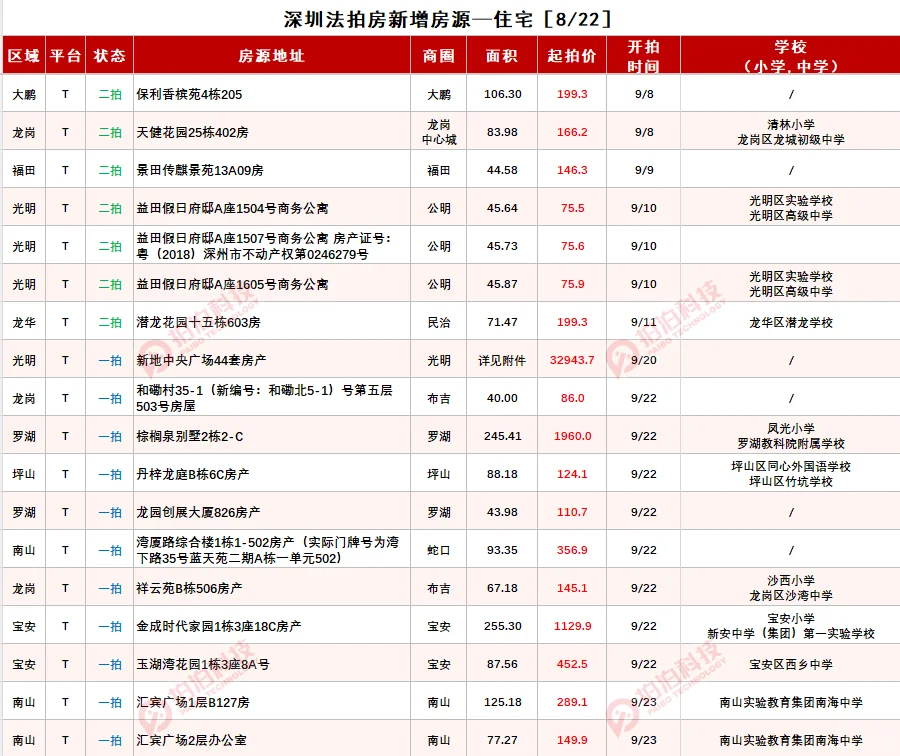Select address 益田假日府邸A座1504号商务公寓

232,208
